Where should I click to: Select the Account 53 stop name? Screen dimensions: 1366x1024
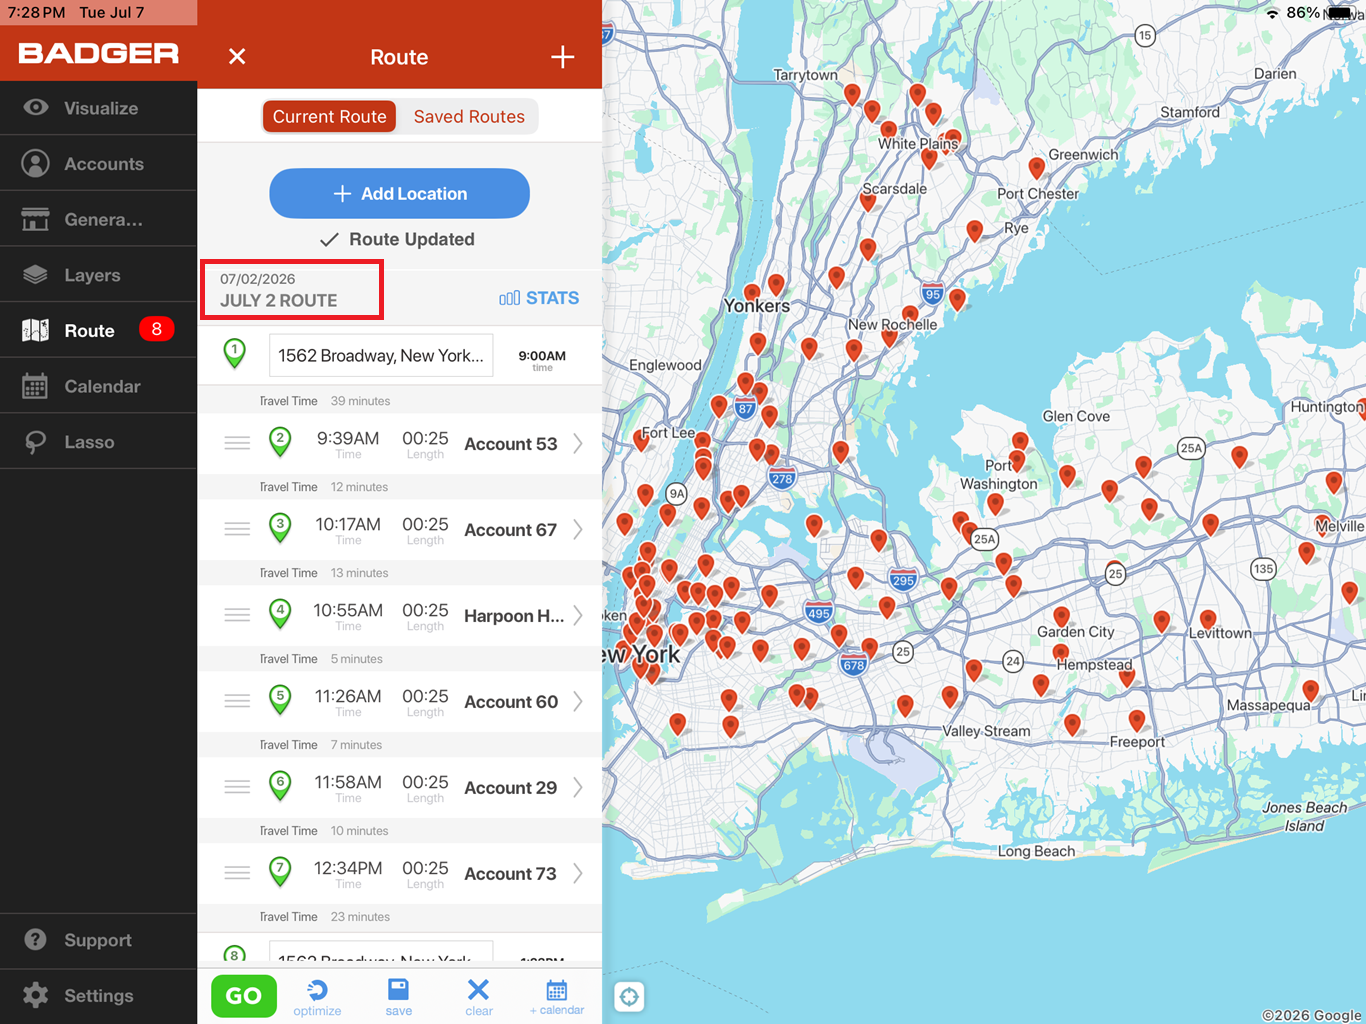(x=511, y=444)
